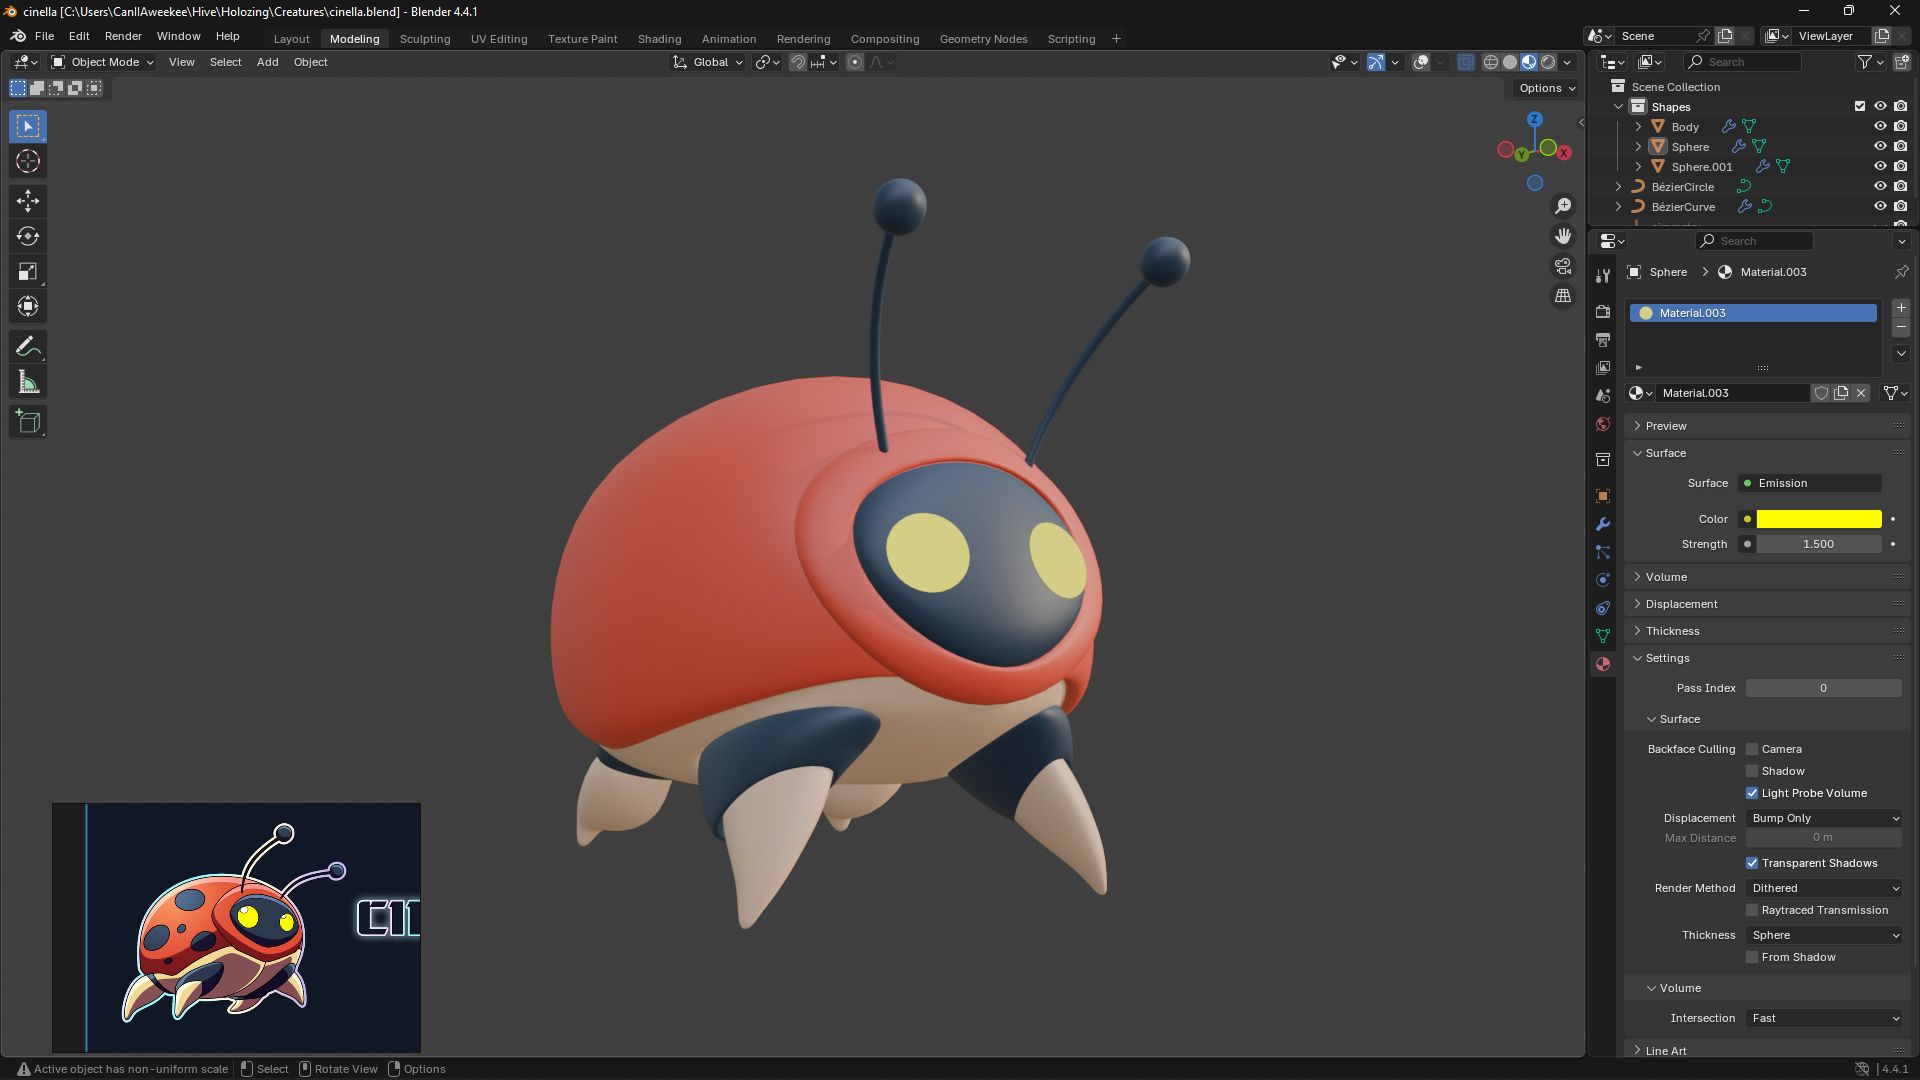The width and height of the screenshot is (1920, 1080).
Task: Open the File menu
Action: click(44, 36)
